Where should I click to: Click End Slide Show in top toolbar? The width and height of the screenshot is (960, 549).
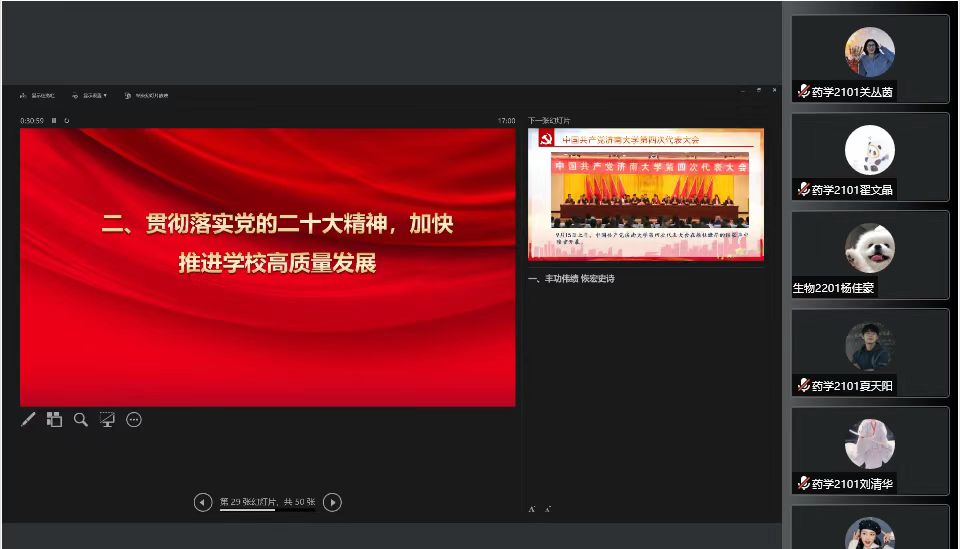coord(146,96)
